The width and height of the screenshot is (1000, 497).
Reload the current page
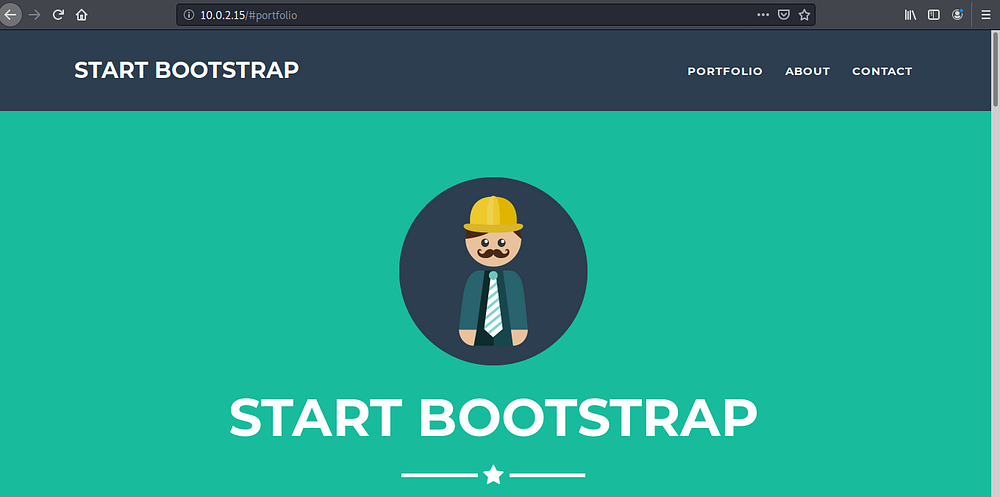click(x=59, y=15)
